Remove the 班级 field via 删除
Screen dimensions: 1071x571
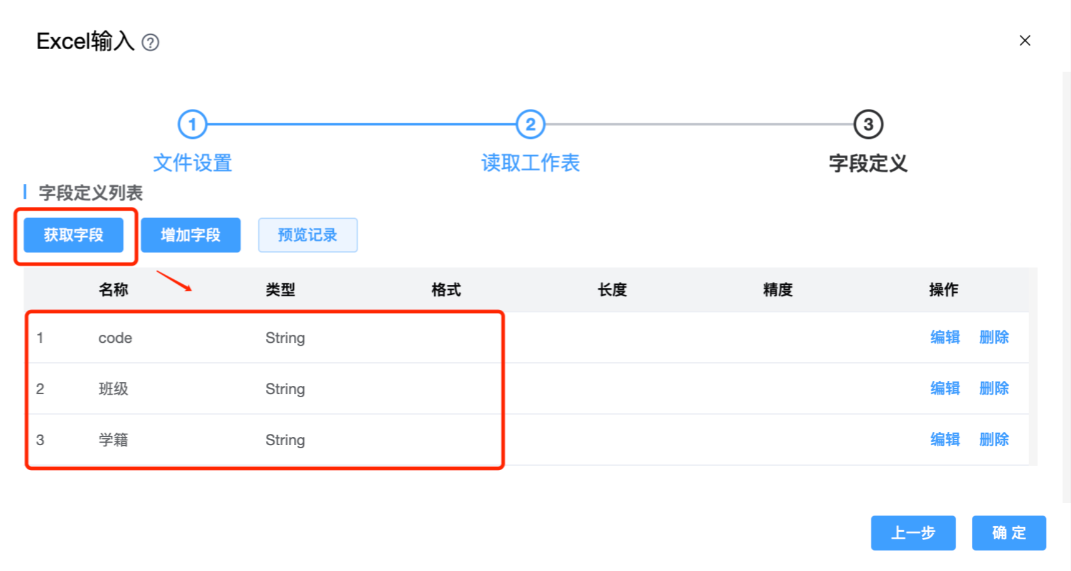coord(994,389)
